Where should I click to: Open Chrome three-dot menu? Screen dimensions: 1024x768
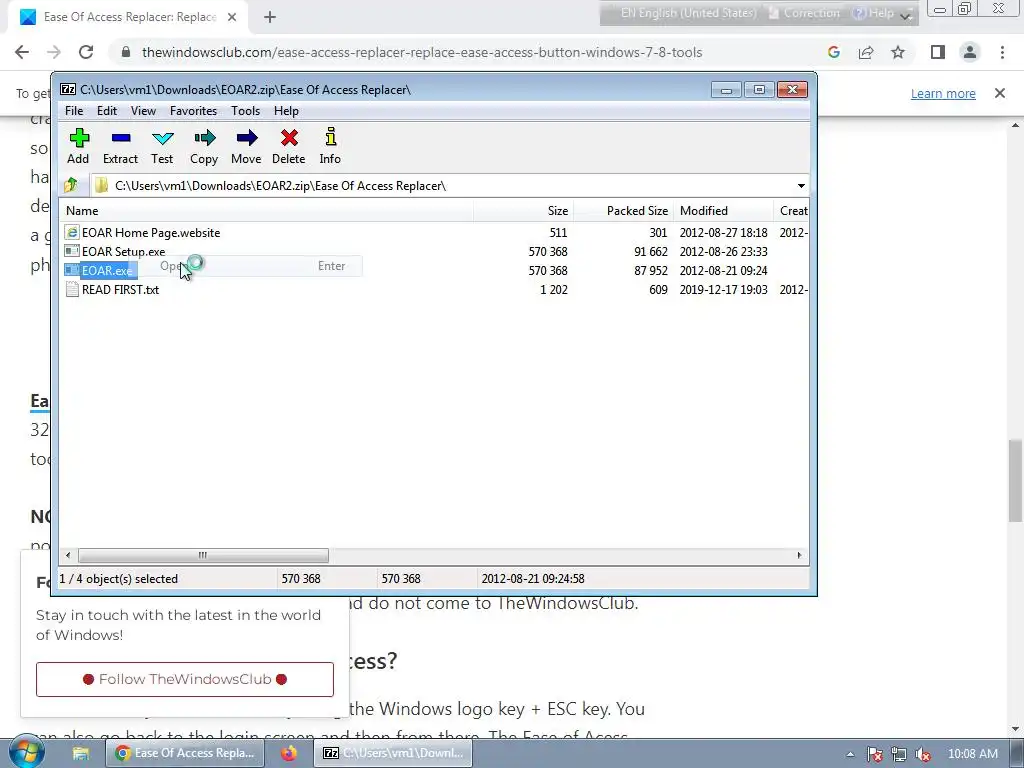[1002, 52]
